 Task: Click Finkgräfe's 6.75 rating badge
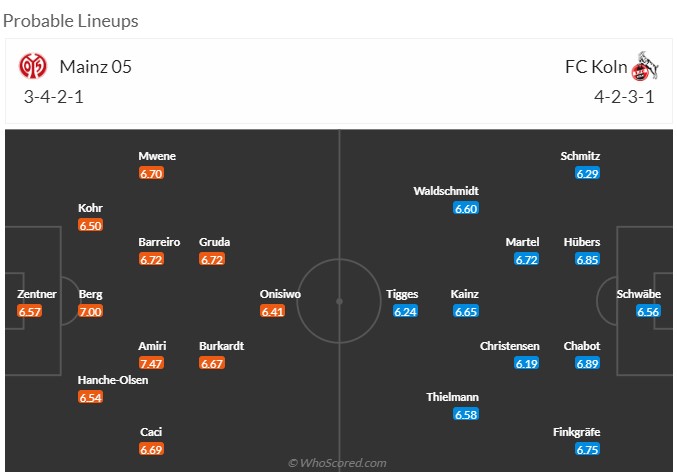pos(587,450)
